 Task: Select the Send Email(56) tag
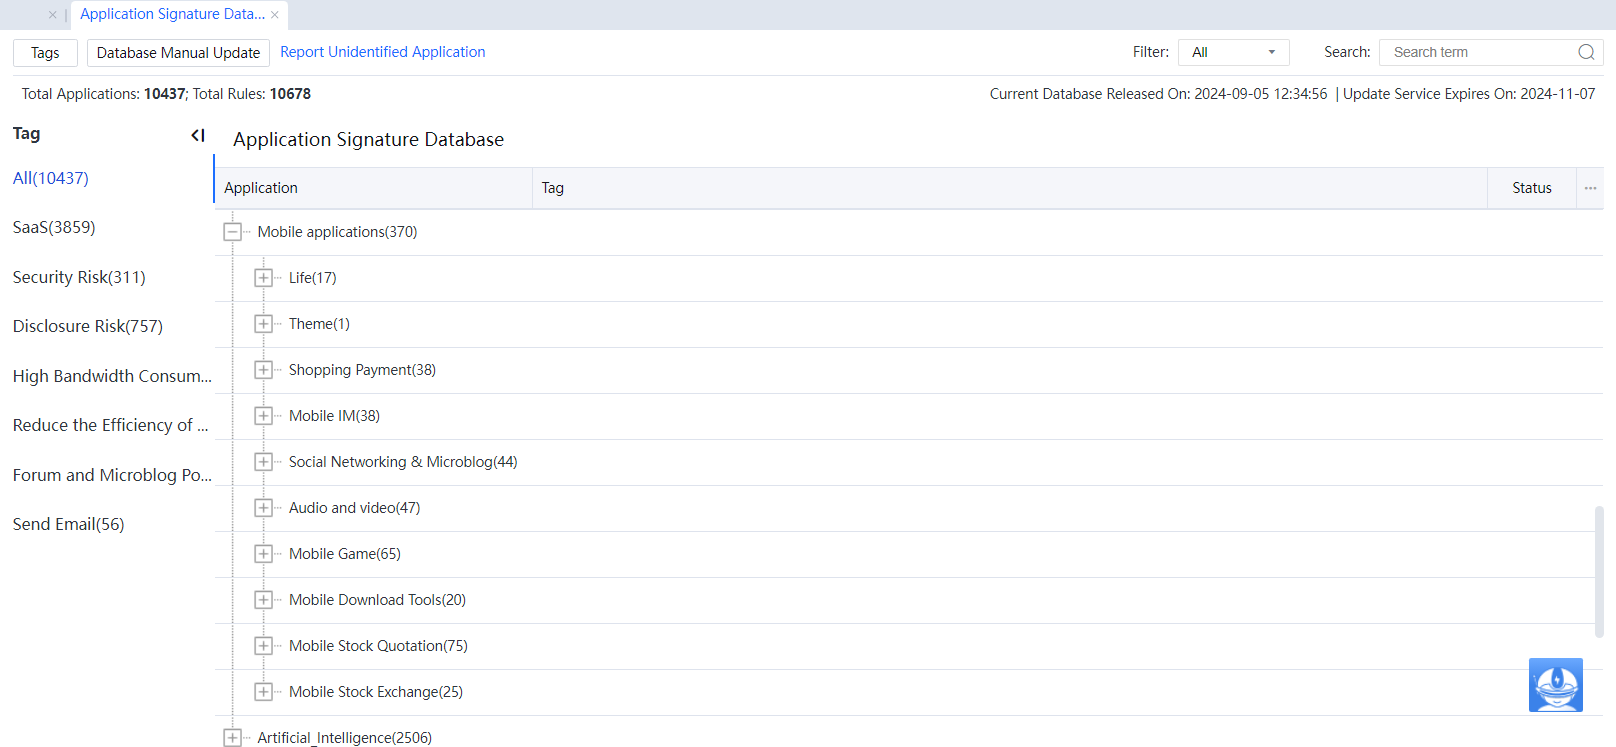point(68,524)
